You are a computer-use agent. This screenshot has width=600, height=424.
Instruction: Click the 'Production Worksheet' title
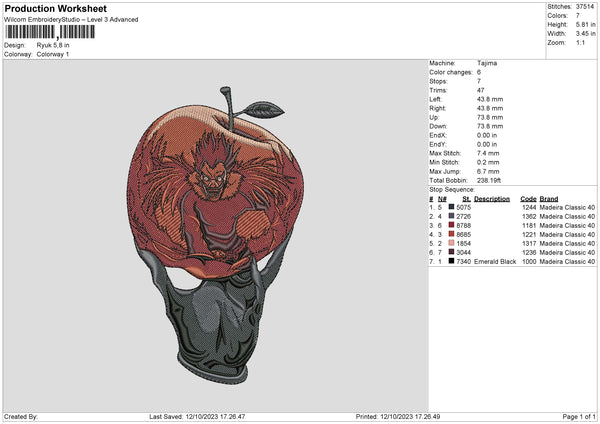point(55,8)
